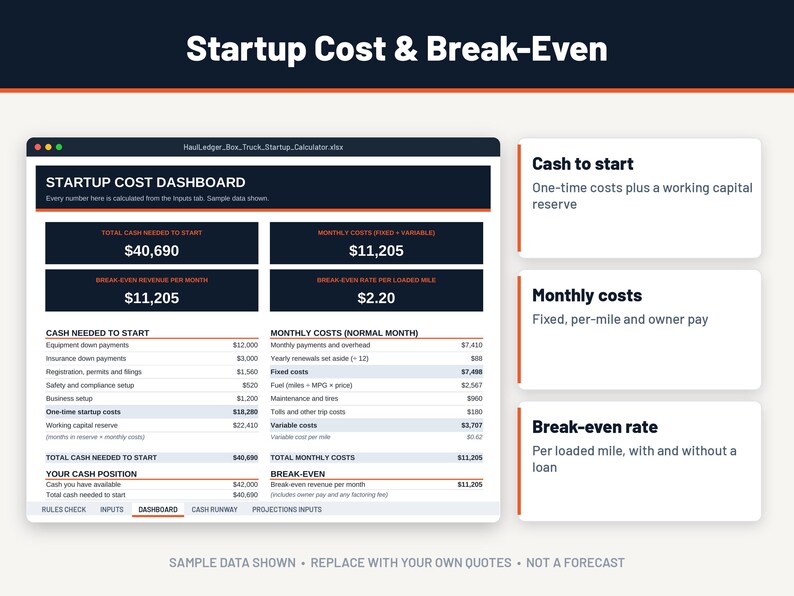Image resolution: width=794 pixels, height=596 pixels.
Task: Open the Cash Runway tab
Action: point(214,509)
